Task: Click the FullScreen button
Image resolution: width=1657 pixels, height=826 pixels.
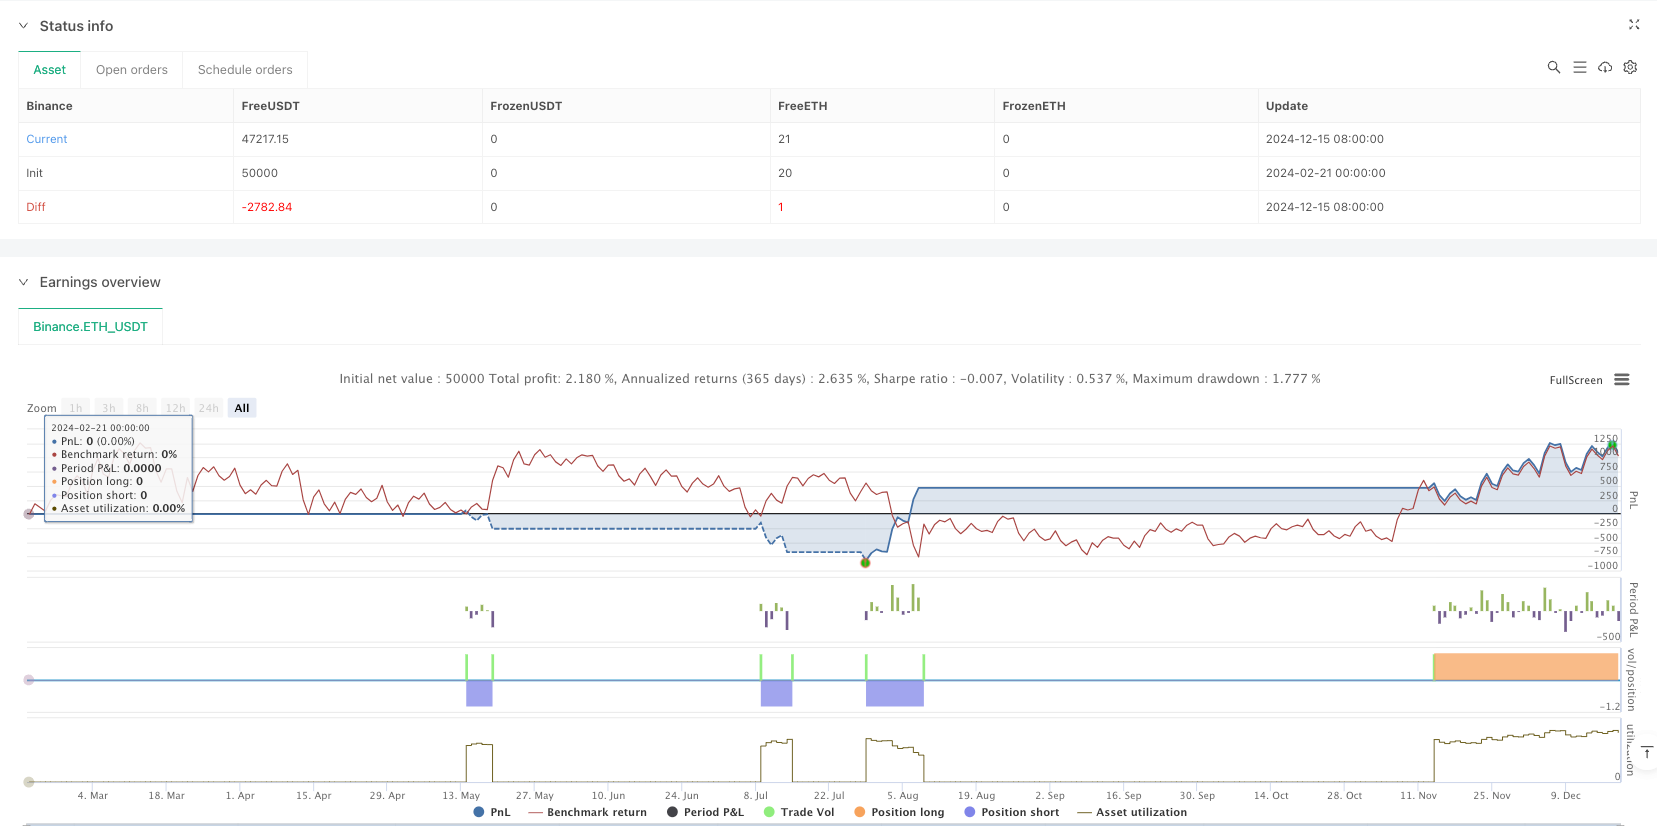Action: (1575, 380)
